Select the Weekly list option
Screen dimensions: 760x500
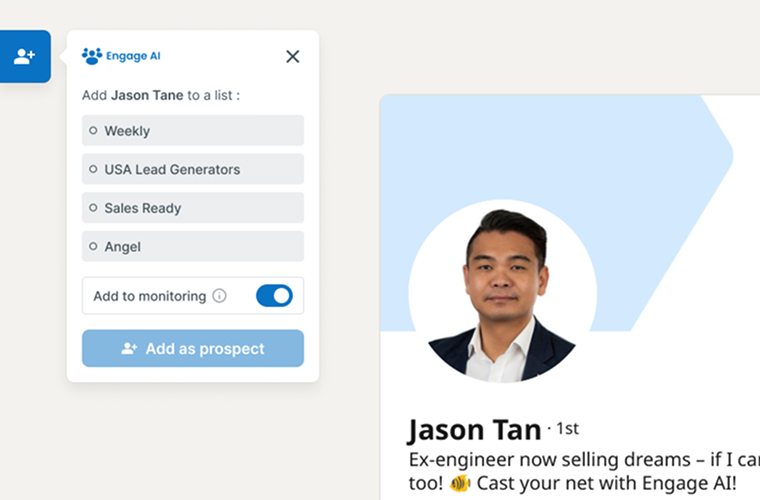pyautogui.click(x=193, y=130)
